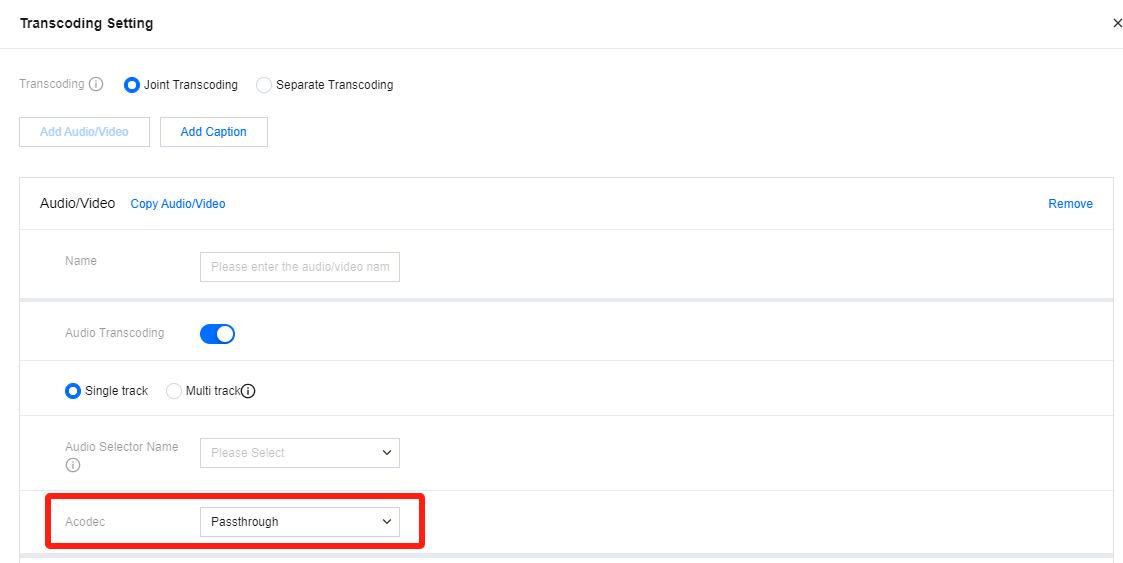The height and width of the screenshot is (563, 1123).
Task: Open the Acodec Passthrough dropdown
Action: point(299,522)
